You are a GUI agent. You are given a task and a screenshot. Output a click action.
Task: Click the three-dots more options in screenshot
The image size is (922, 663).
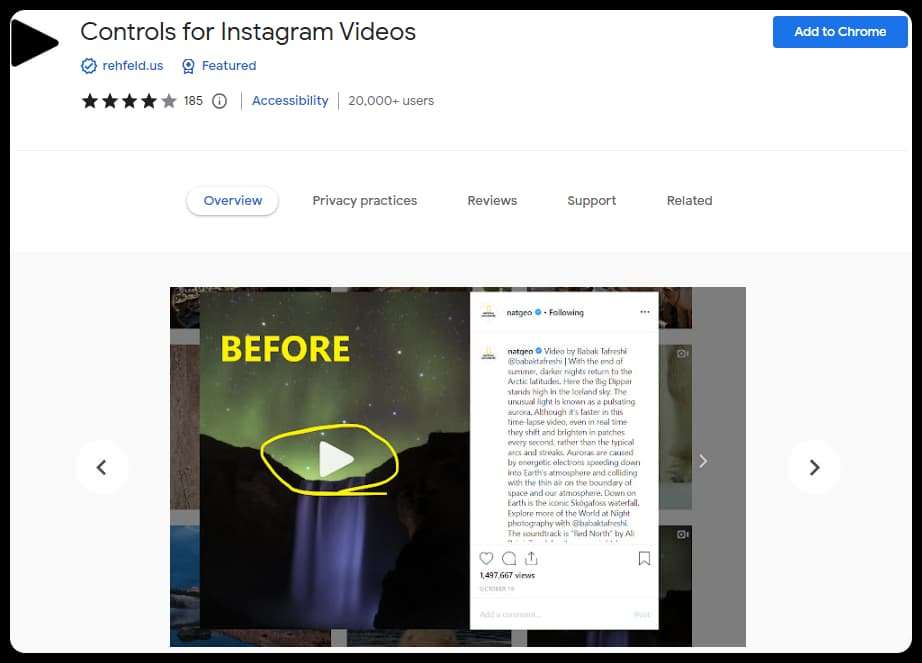point(645,312)
